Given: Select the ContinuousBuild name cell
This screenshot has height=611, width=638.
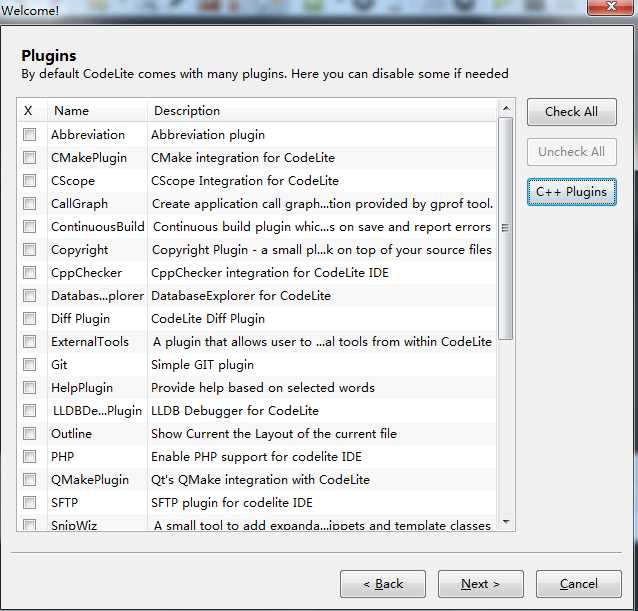Looking at the screenshot, I should coord(98,227).
